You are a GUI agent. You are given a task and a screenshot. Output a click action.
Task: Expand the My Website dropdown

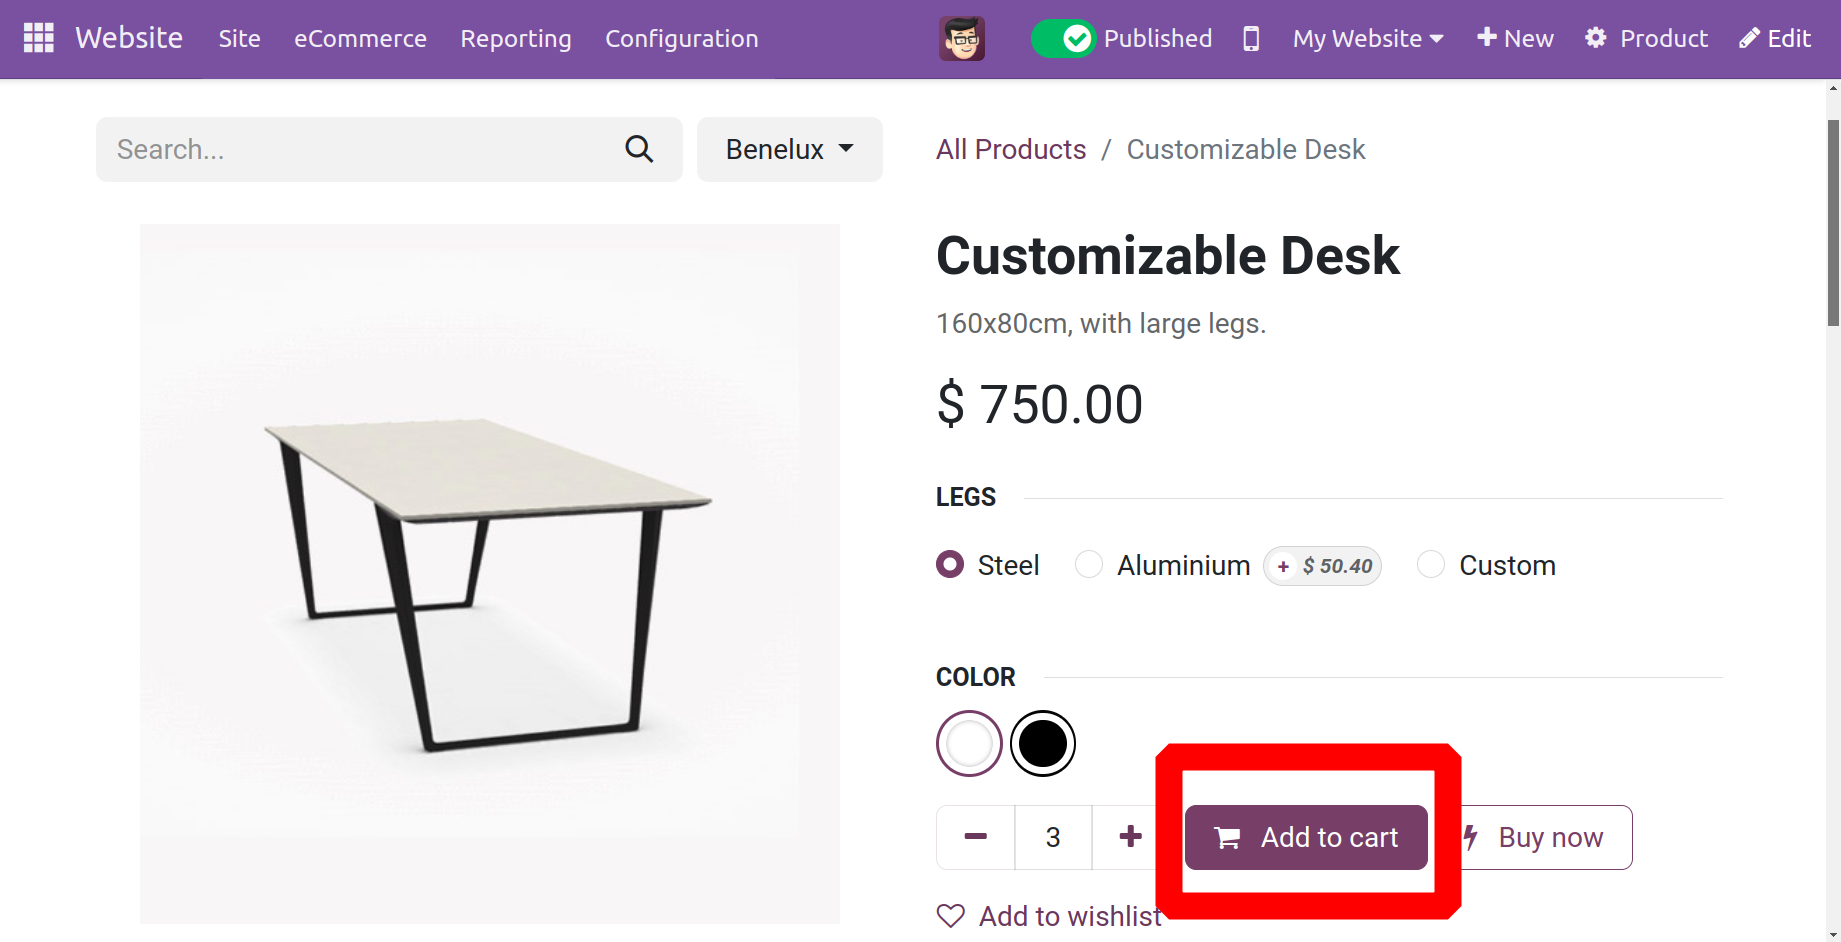pyautogui.click(x=1367, y=38)
